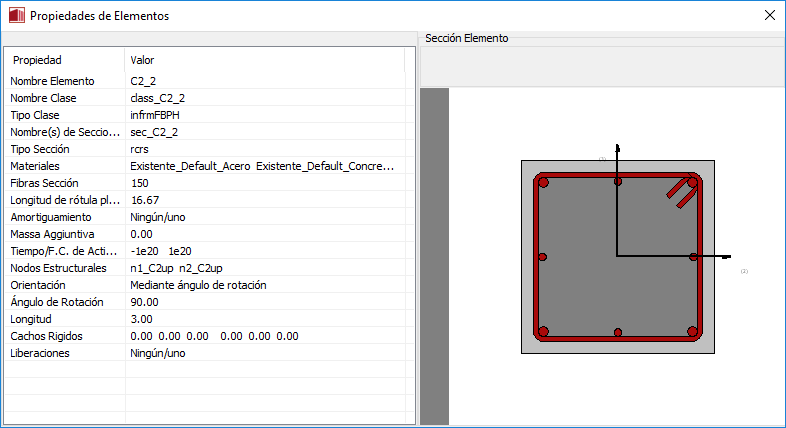Select the Fibras Sección value 150
786x428 pixels.
[x=140, y=183]
